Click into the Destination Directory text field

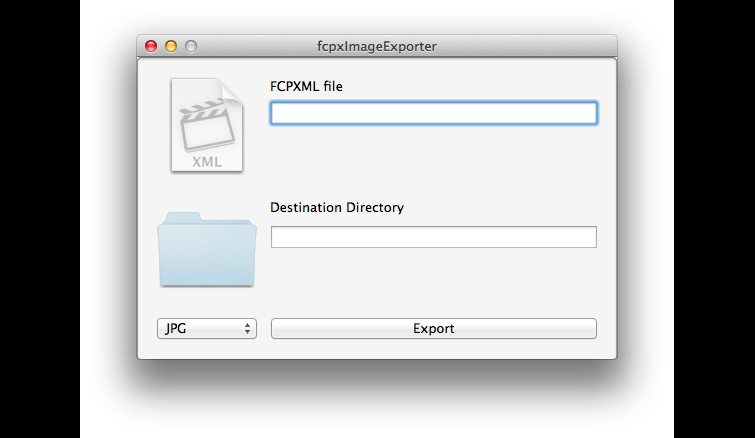[x=433, y=237]
